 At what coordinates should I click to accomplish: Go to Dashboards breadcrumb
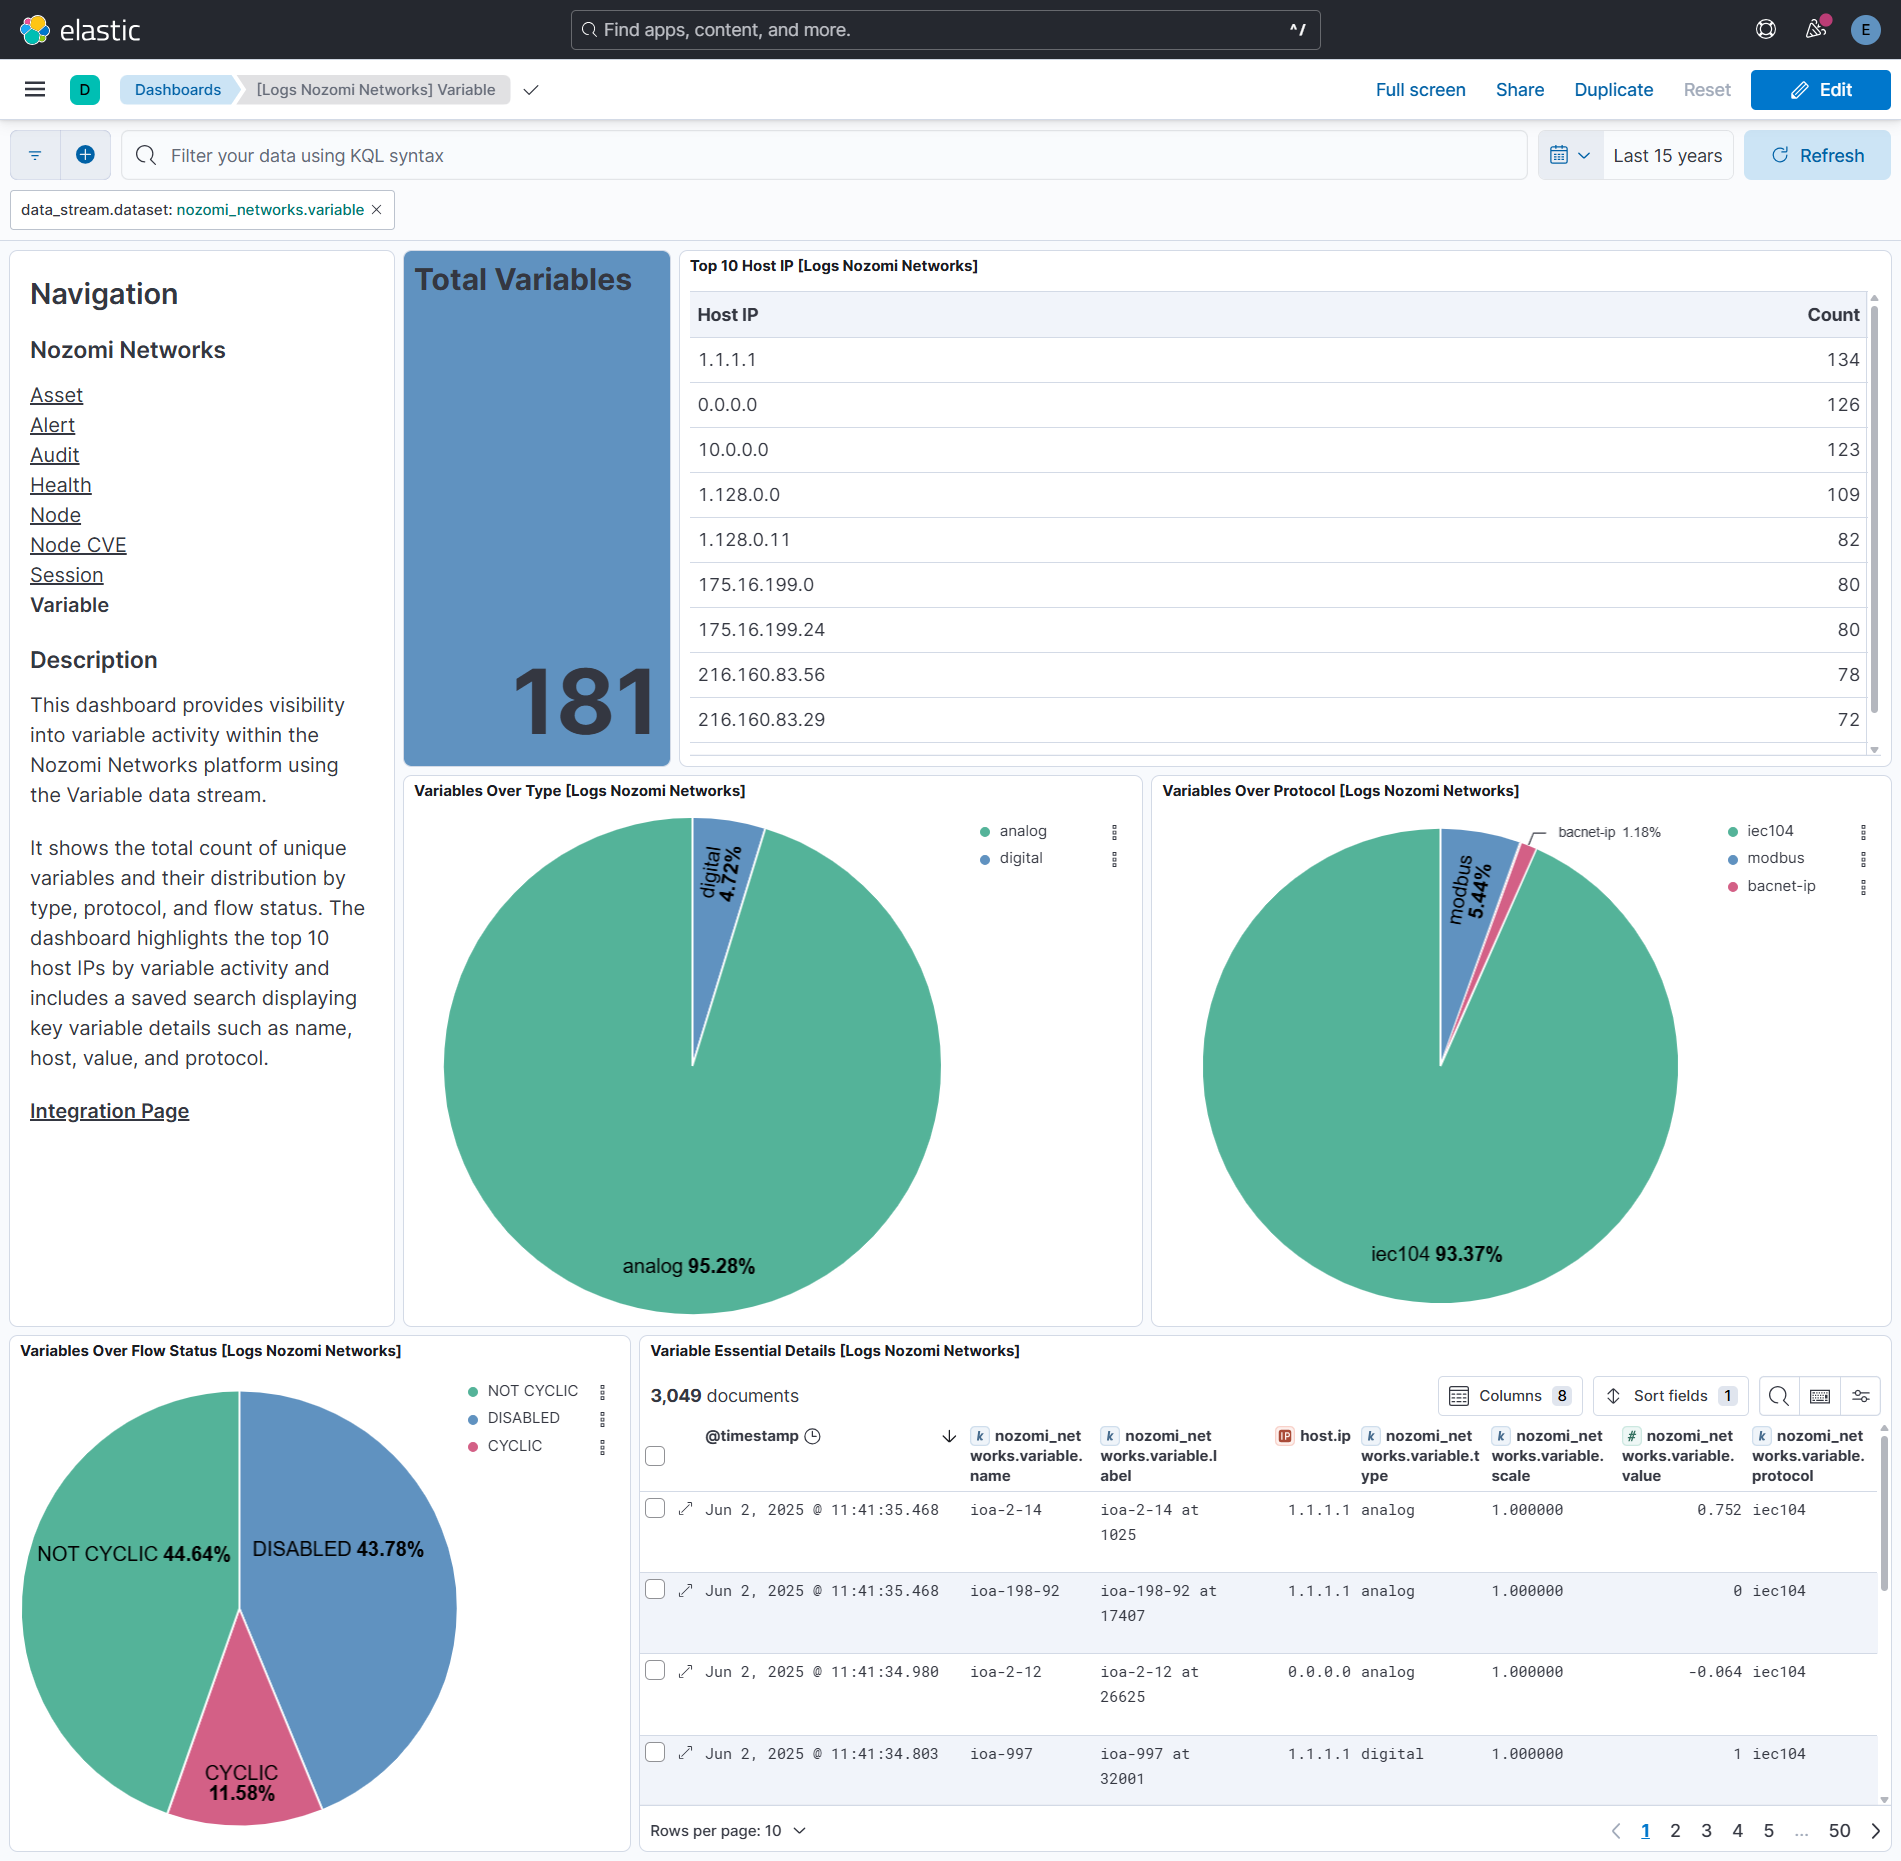point(178,90)
